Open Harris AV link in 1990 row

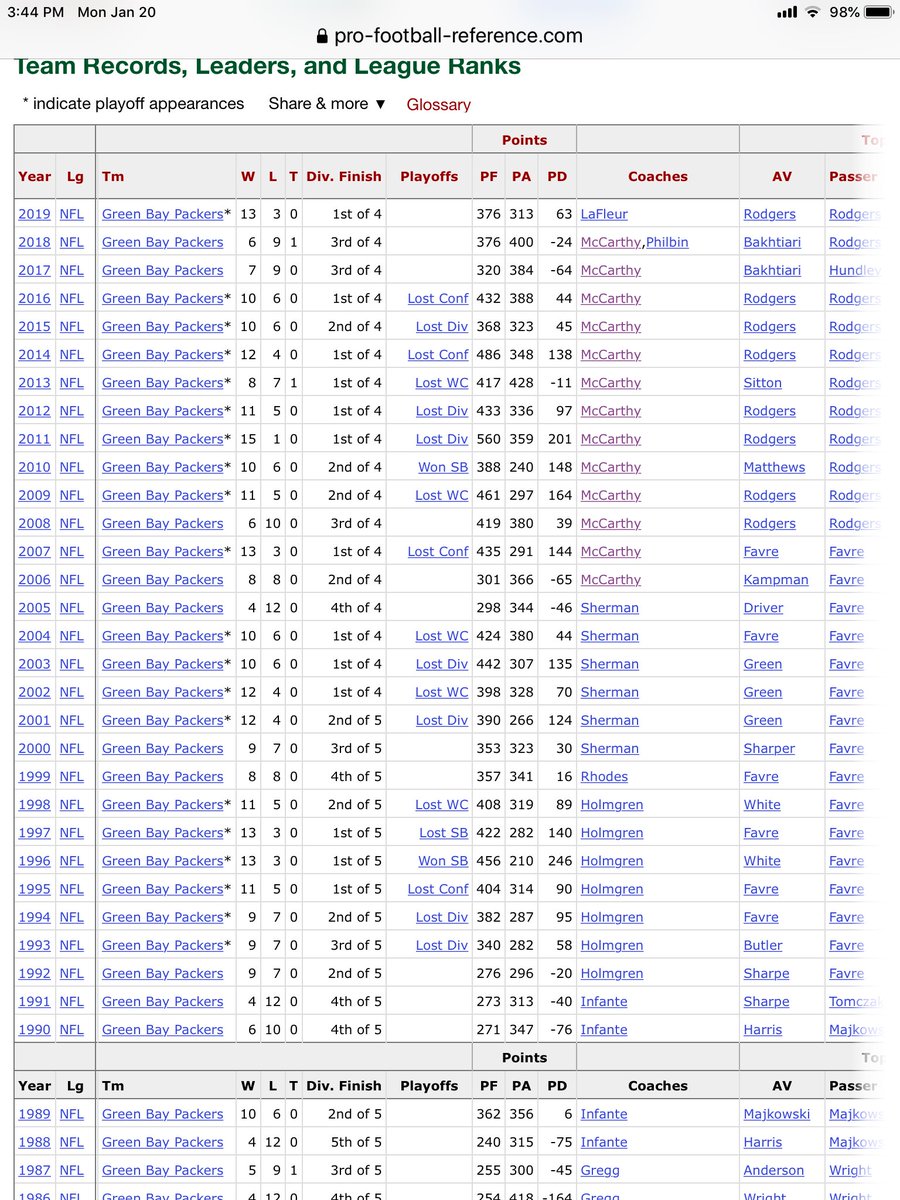click(763, 1029)
